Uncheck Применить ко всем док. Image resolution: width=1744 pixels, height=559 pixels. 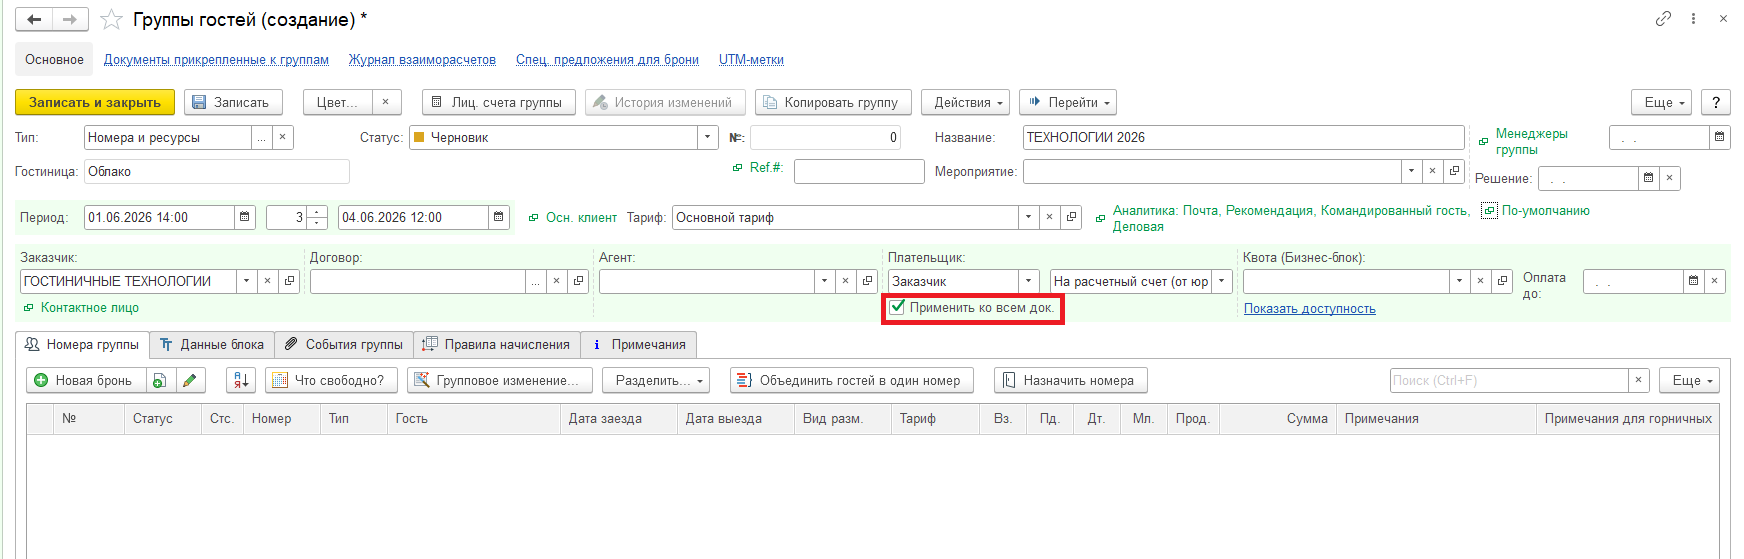(x=897, y=307)
